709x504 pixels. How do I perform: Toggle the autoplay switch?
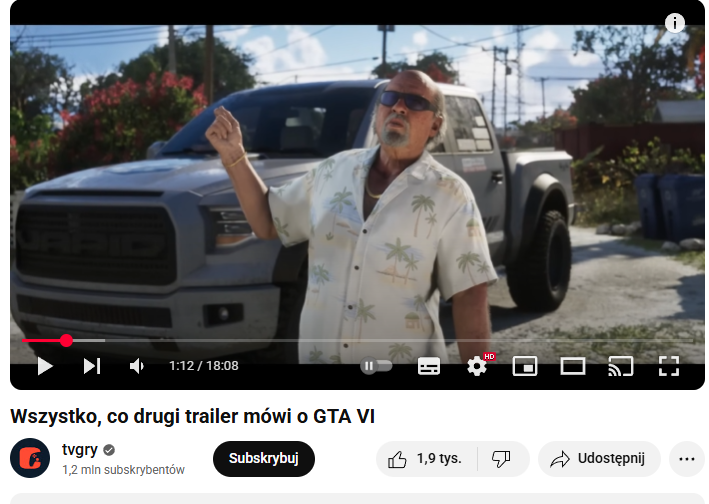tap(376, 366)
